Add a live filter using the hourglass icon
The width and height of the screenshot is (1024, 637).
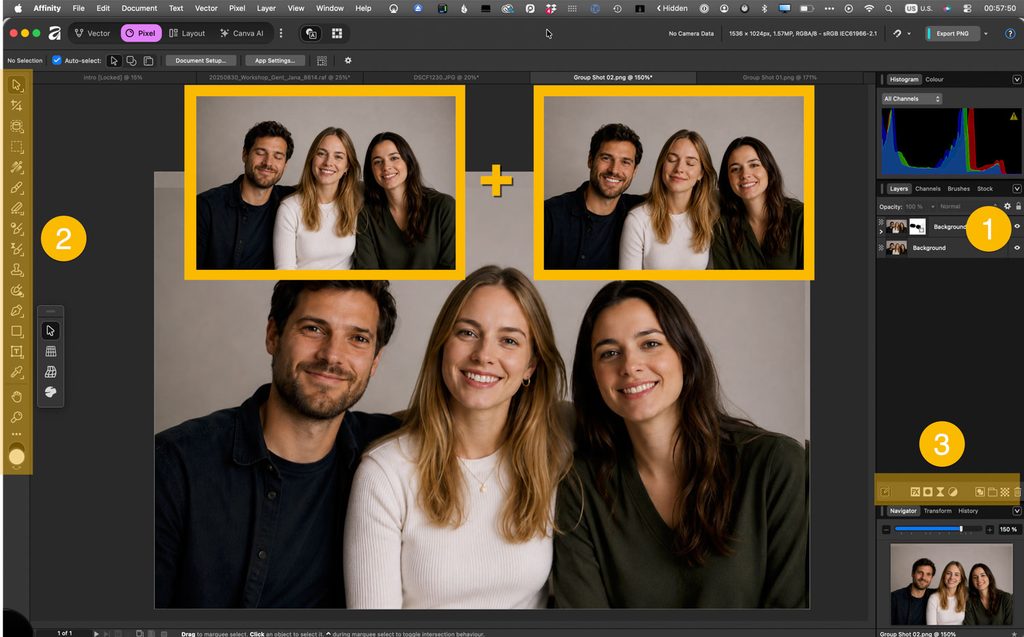click(940, 492)
